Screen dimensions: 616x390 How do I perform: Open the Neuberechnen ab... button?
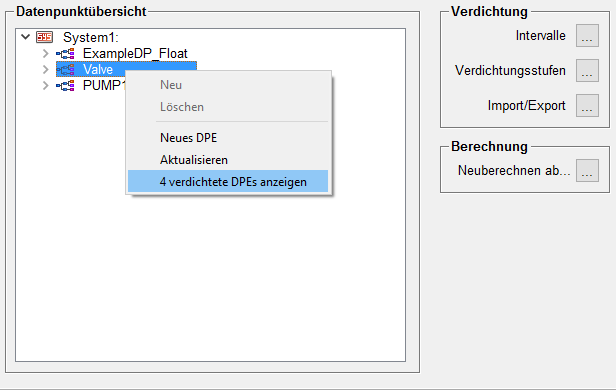[587, 170]
